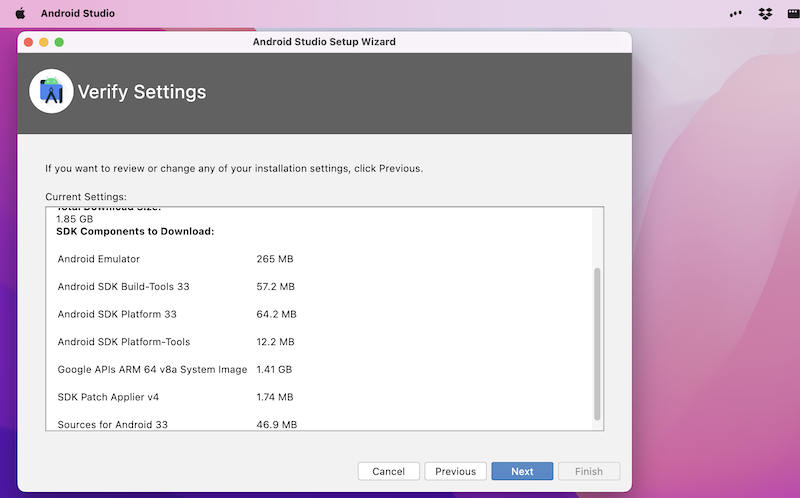Minimize the wizard with the yellow button

click(x=44, y=42)
